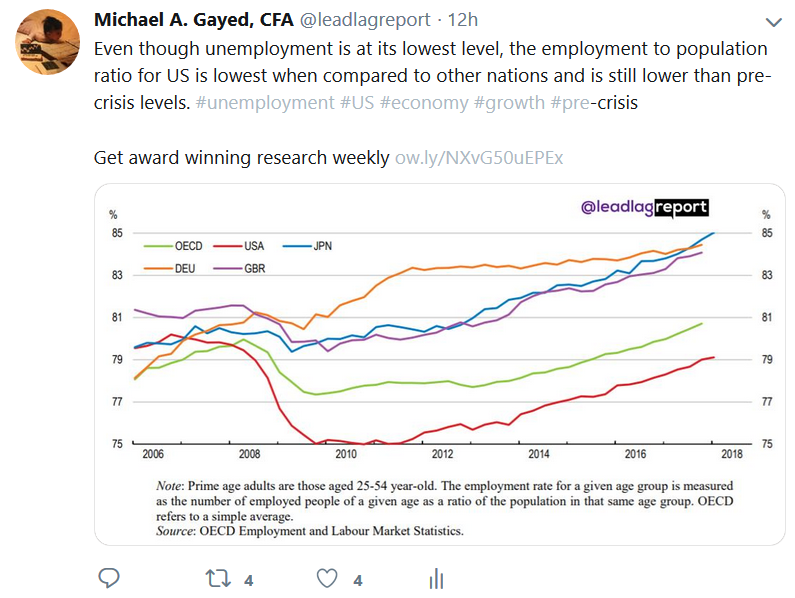Screen dimensions: 795x598
Task: Open the Michael A. Gayed, CFA profile name
Action: coord(194,21)
